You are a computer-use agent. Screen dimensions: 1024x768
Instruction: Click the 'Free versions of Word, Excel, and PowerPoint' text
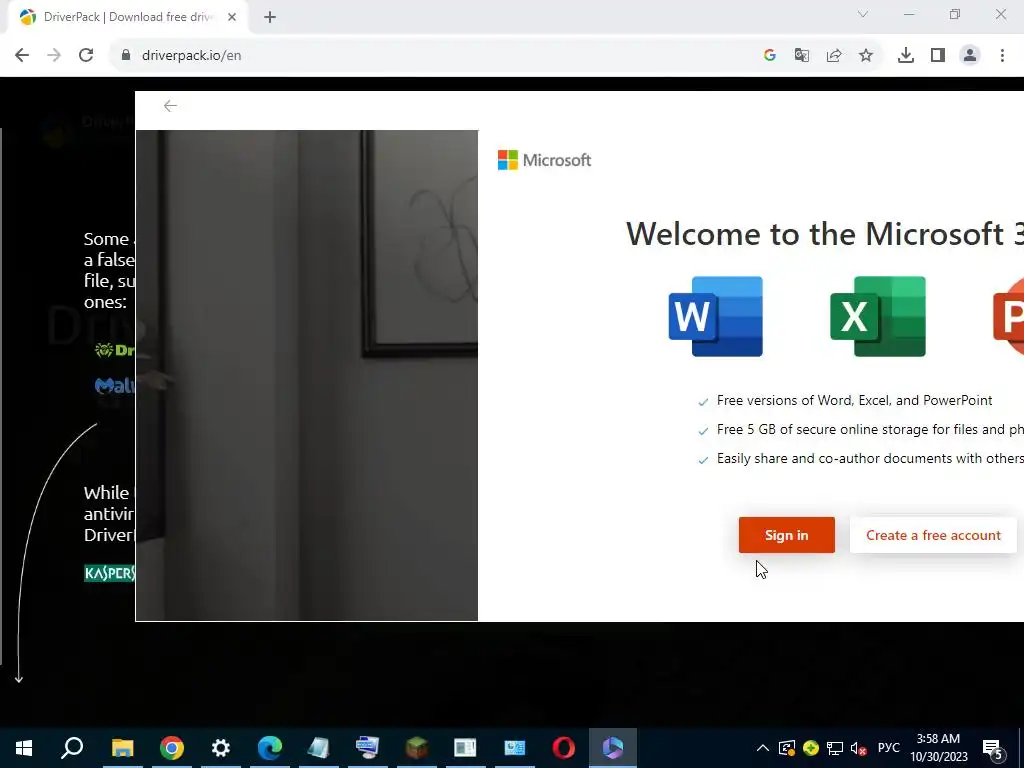pyautogui.click(x=854, y=400)
